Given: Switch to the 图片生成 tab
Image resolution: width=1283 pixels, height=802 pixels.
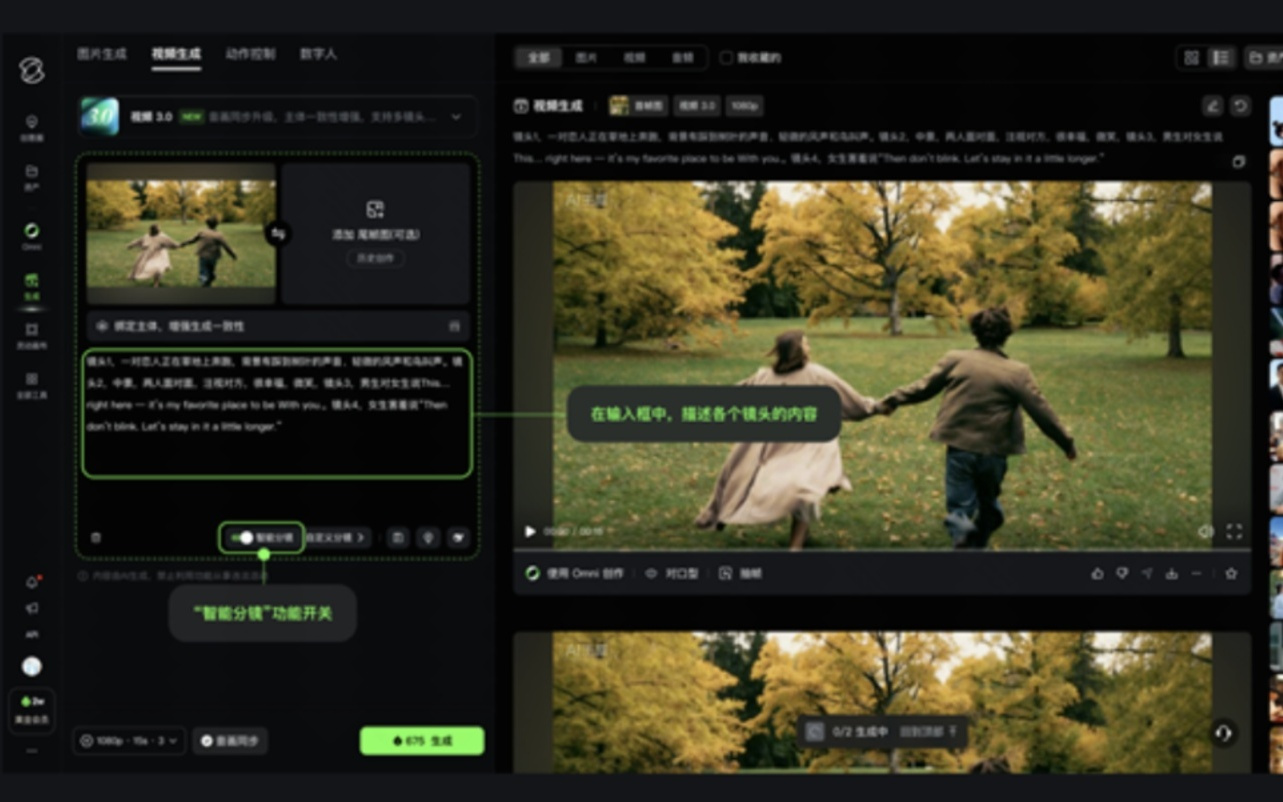Looking at the screenshot, I should (x=102, y=54).
